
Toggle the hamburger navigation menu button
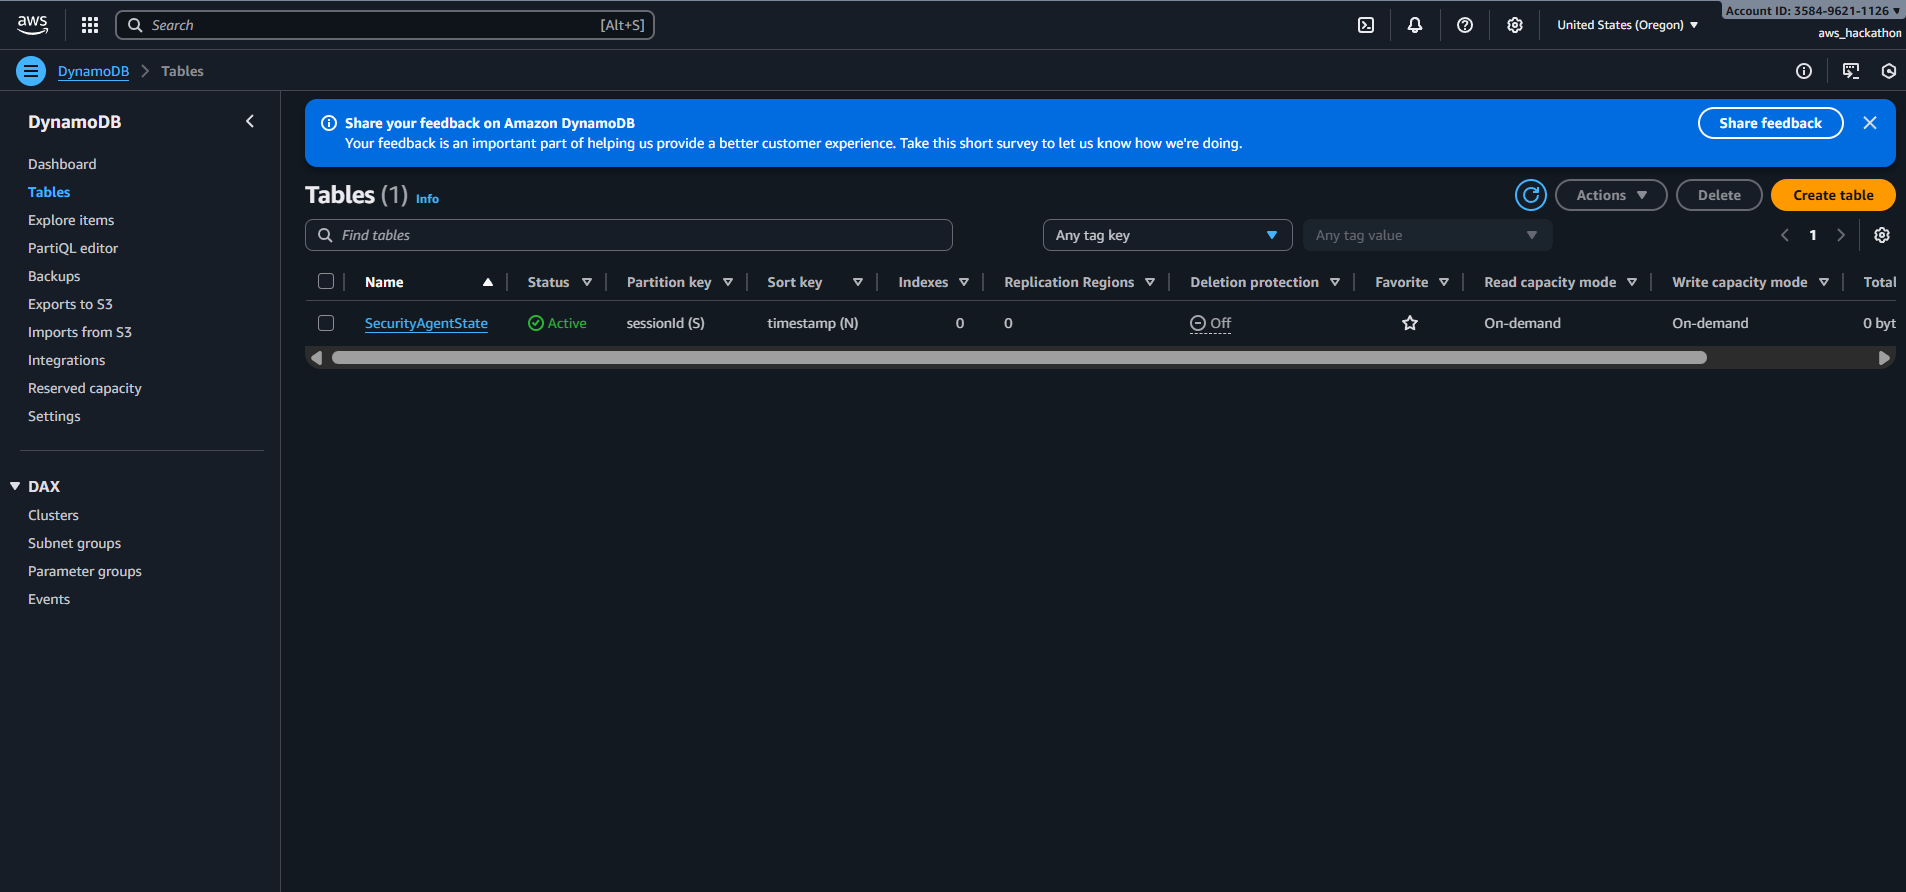coord(31,71)
